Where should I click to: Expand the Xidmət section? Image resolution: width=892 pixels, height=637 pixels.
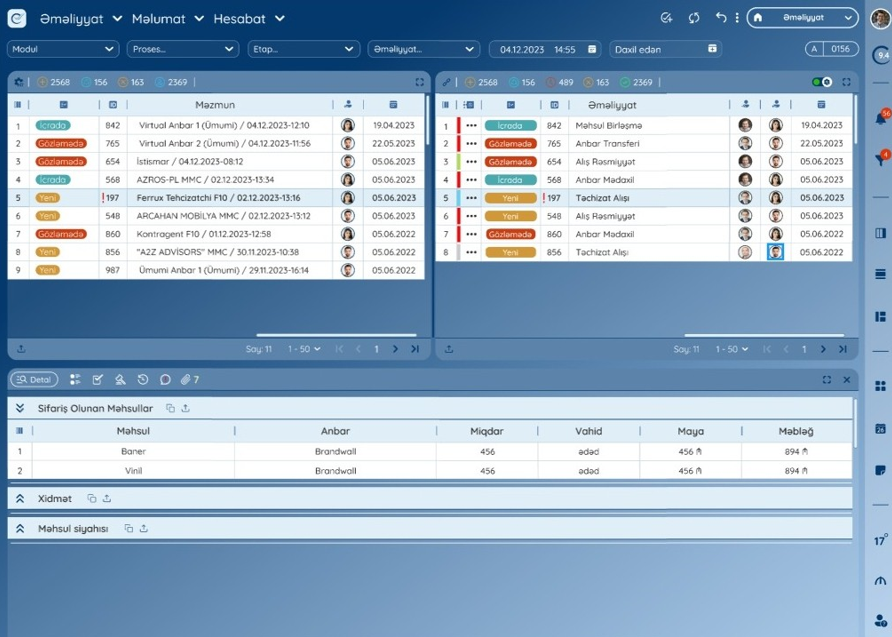tap(20, 498)
